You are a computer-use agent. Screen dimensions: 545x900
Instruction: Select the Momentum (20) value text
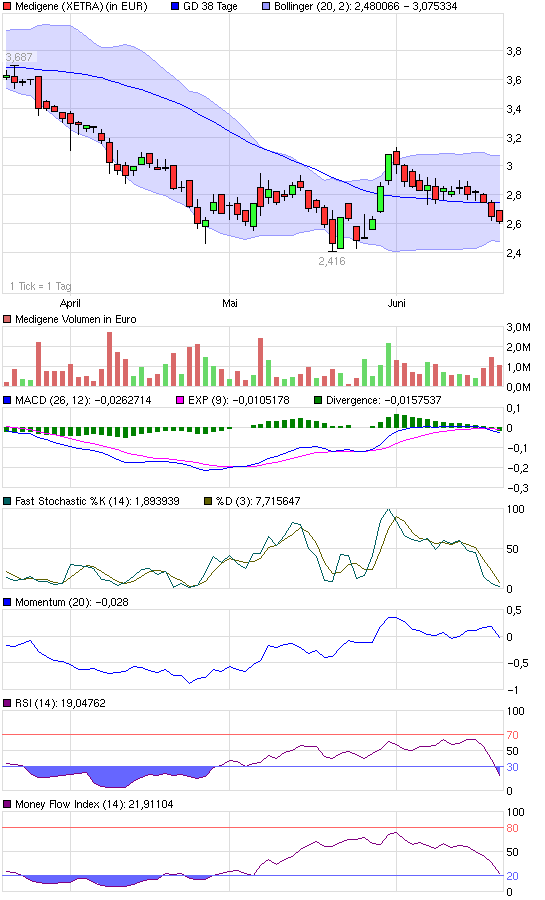pyautogui.click(x=72, y=602)
